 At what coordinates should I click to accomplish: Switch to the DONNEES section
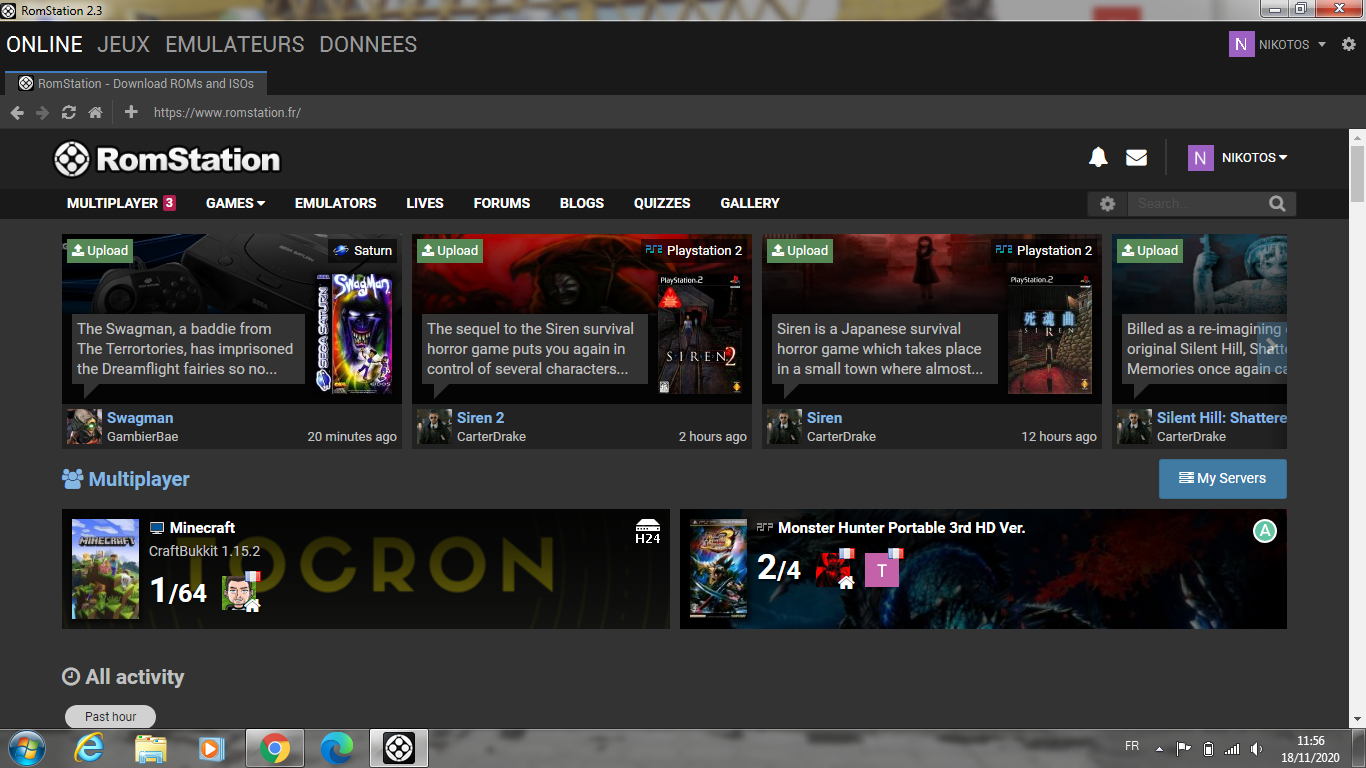pos(368,44)
